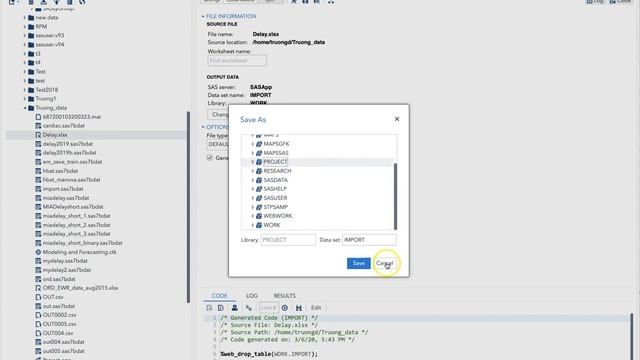
Task: Click the Line # input box
Action: (x=269, y=308)
